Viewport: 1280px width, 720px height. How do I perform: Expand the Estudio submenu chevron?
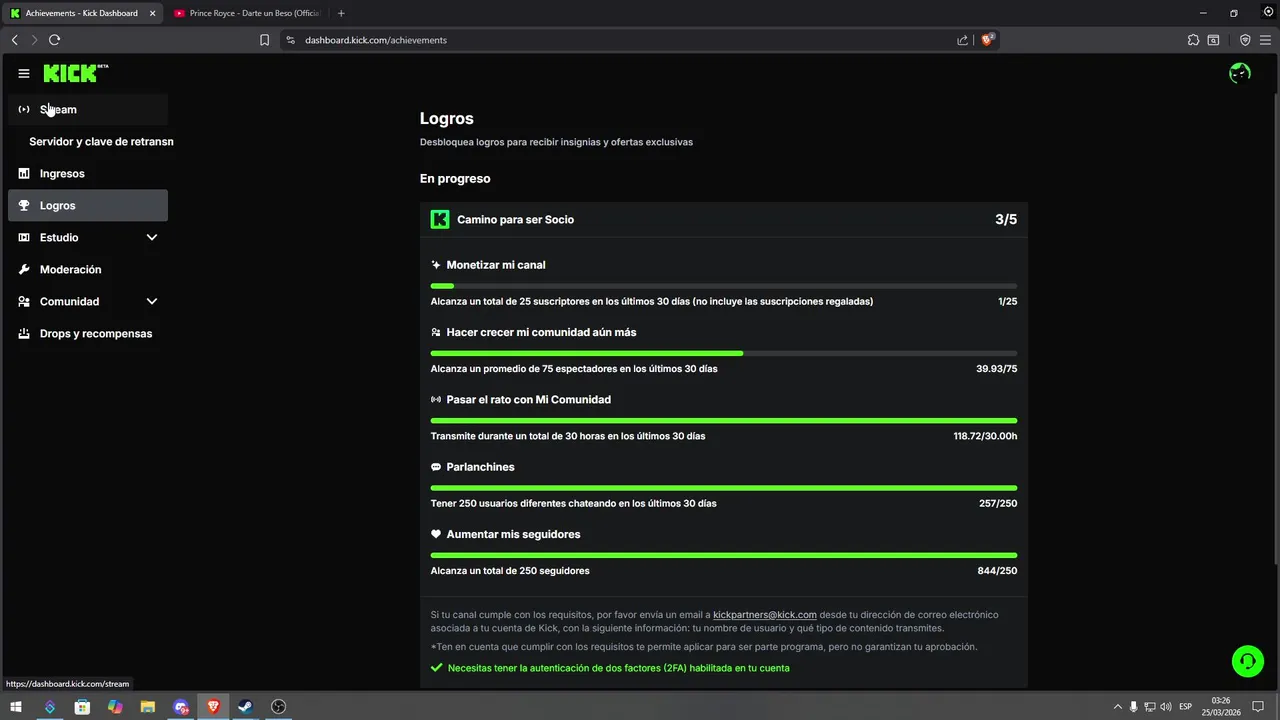pyautogui.click(x=152, y=237)
